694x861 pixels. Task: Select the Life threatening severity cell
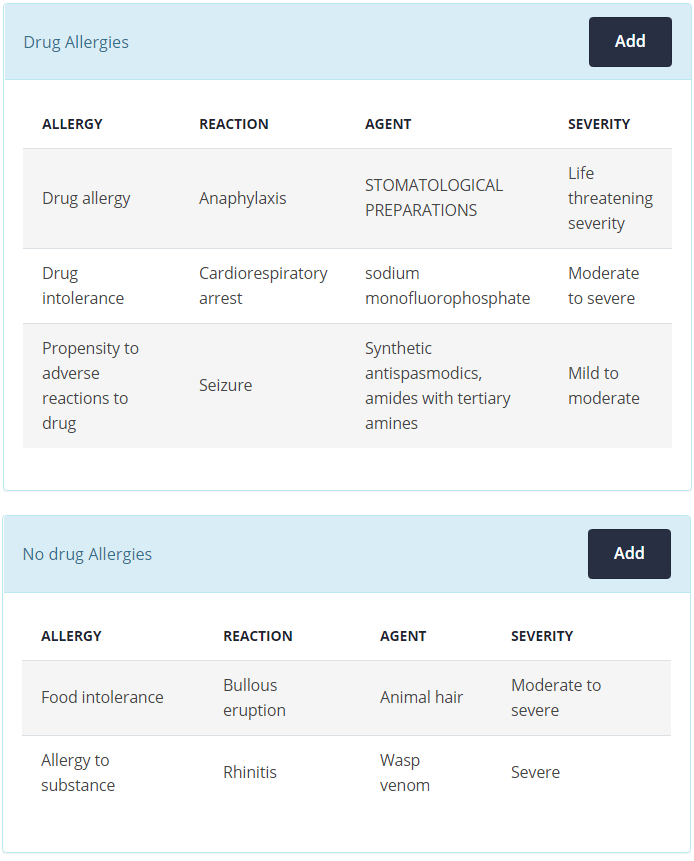pos(609,198)
